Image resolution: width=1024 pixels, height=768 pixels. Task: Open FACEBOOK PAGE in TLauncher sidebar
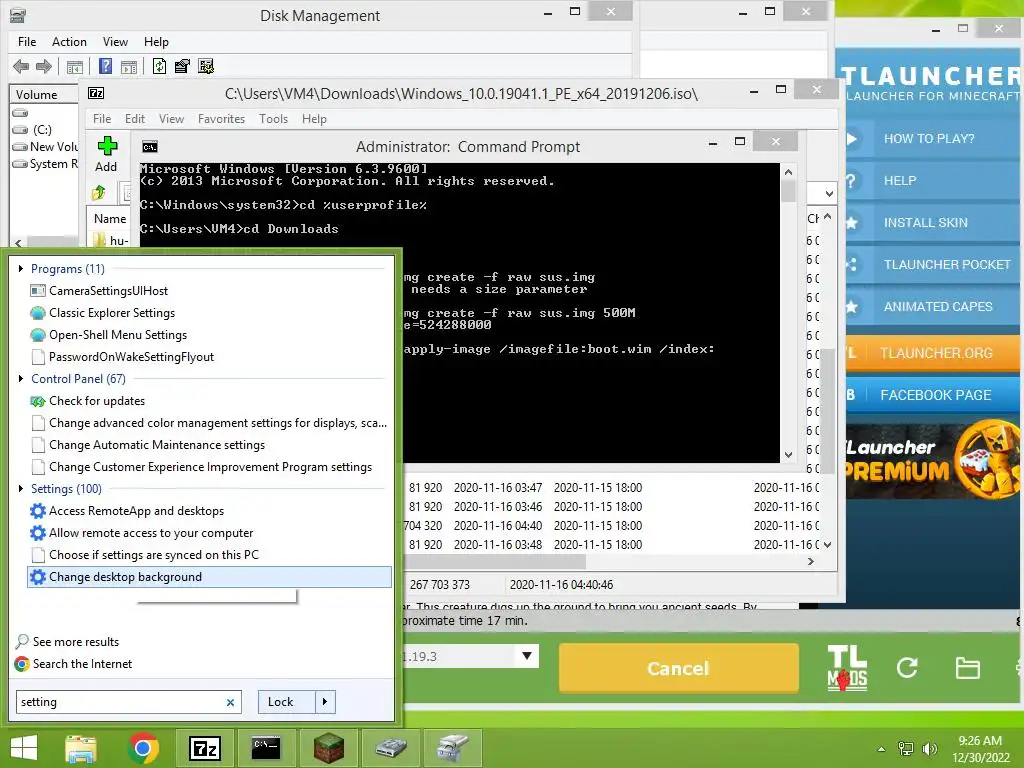pyautogui.click(x=935, y=395)
